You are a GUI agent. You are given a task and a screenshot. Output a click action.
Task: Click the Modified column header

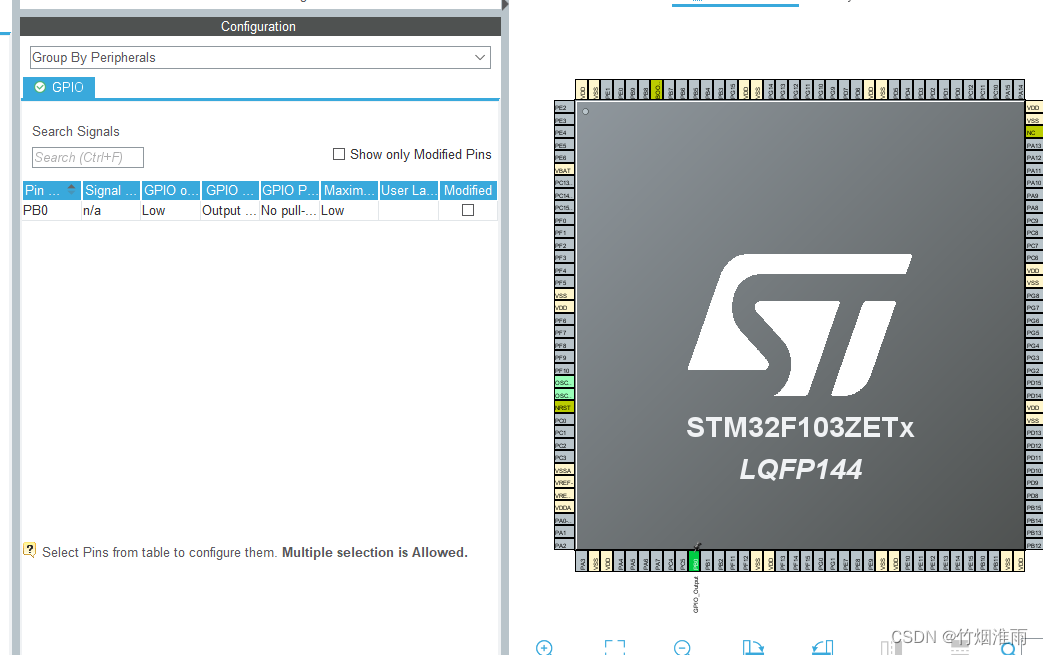[x=468, y=190]
